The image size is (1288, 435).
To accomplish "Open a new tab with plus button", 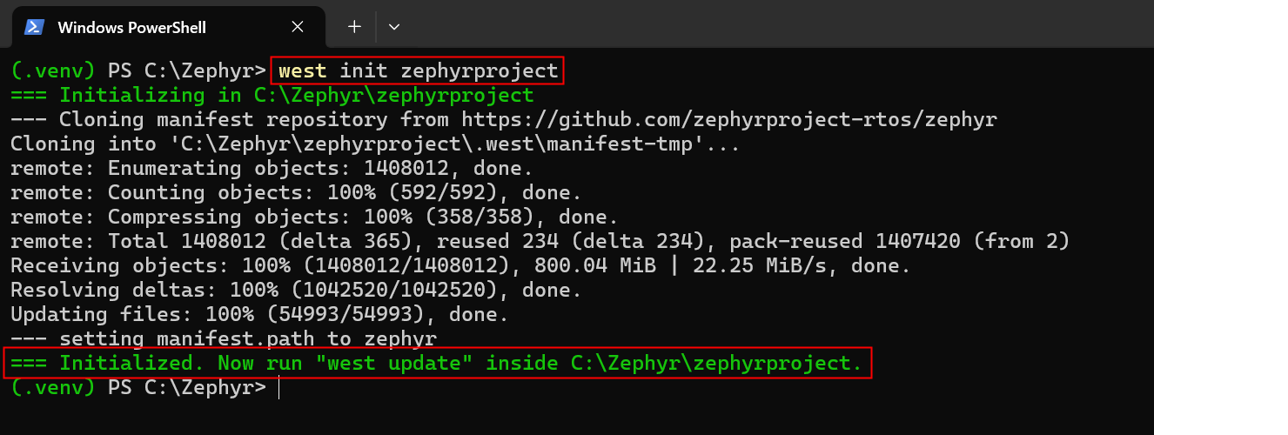I will coord(354,27).
